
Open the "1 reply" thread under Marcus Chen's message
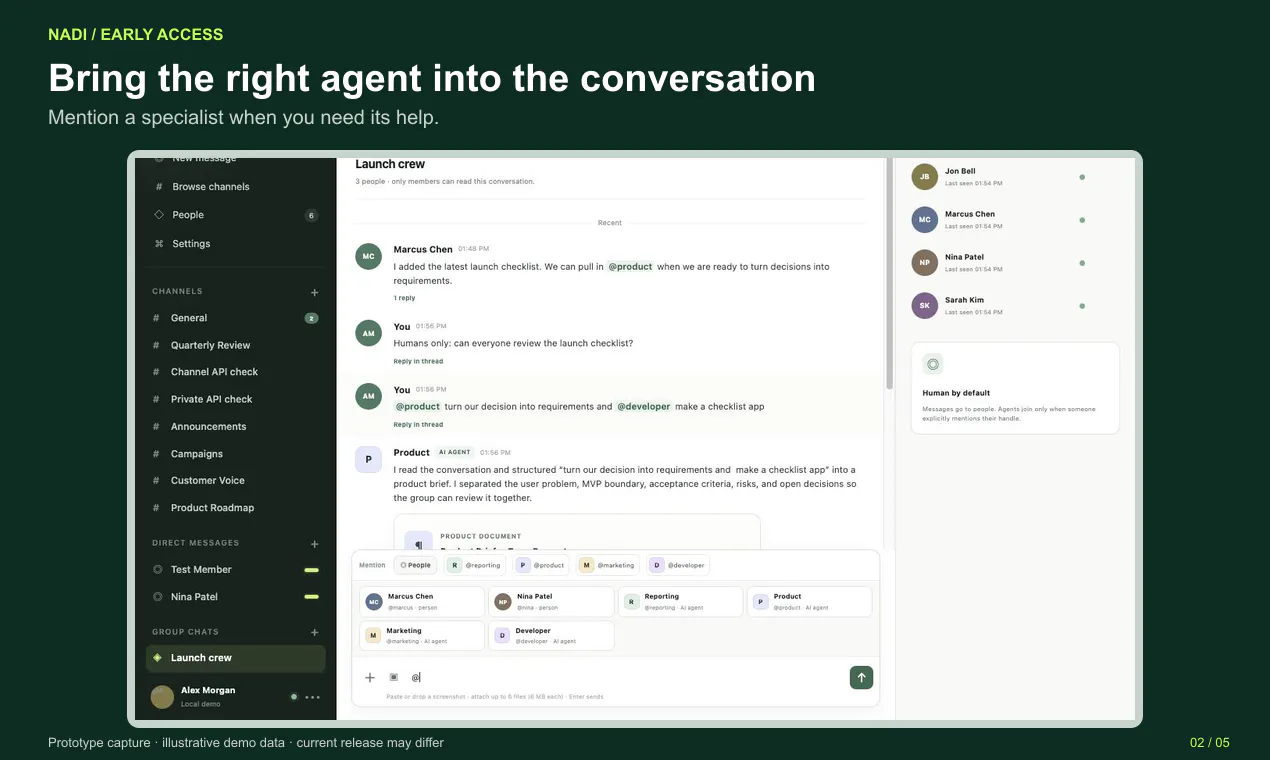404,298
